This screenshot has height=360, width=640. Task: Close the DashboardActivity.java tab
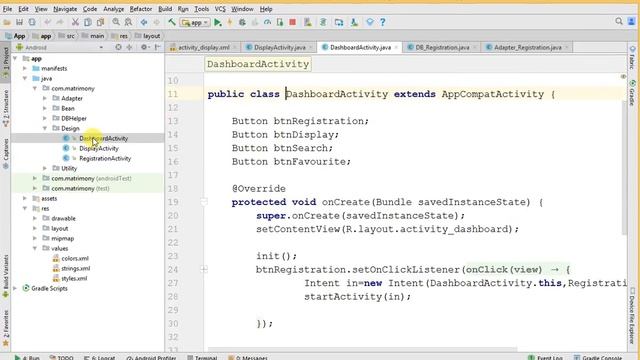396,47
